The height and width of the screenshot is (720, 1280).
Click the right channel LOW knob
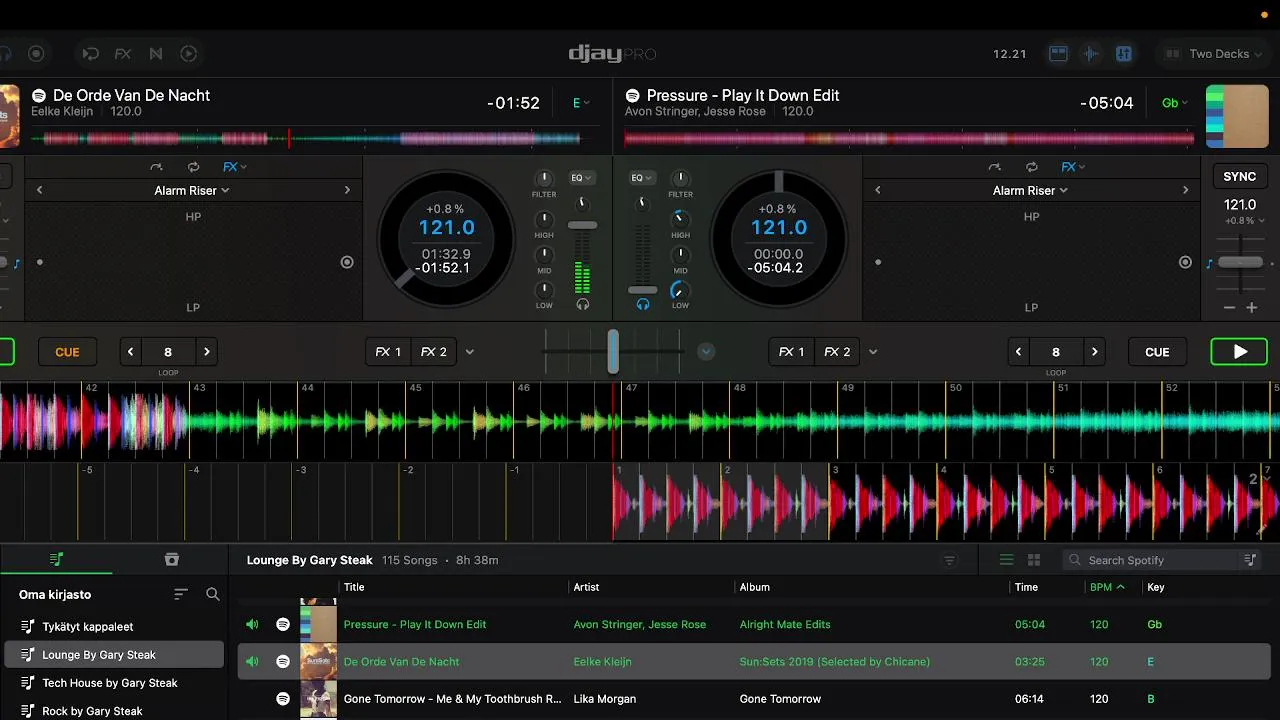click(x=680, y=290)
